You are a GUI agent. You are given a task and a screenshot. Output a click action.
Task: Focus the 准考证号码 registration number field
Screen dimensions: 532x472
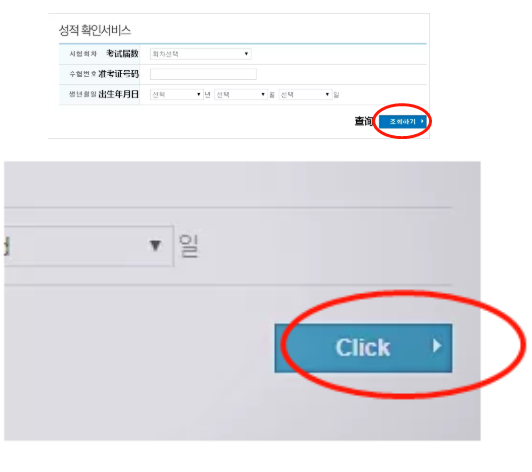(x=203, y=74)
